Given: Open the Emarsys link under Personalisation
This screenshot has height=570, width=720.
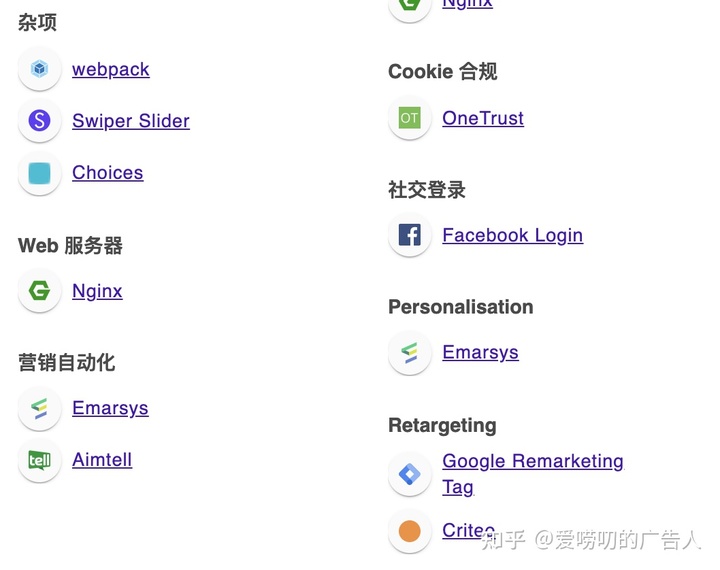Looking at the screenshot, I should click(x=480, y=353).
